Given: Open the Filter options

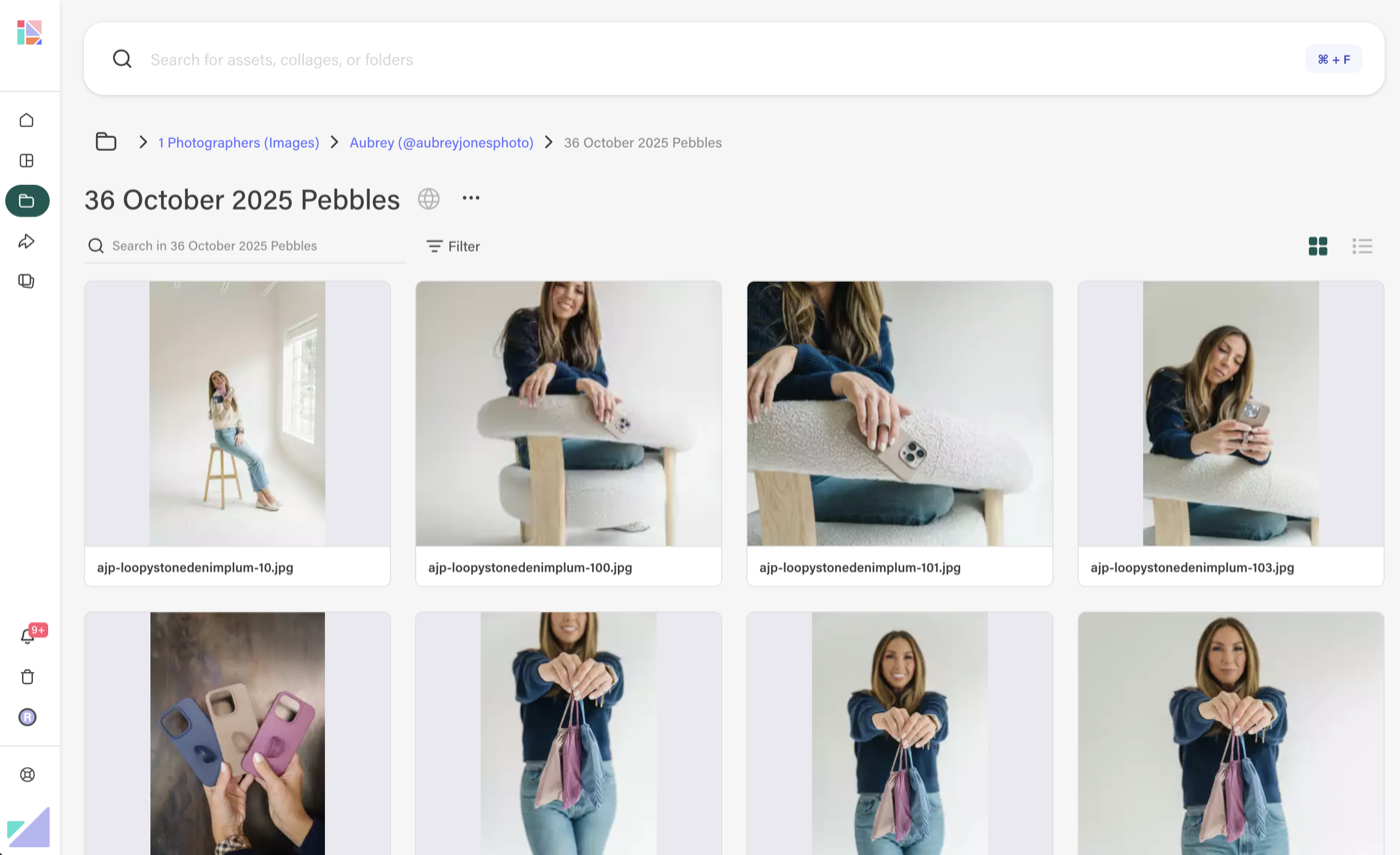Looking at the screenshot, I should tap(453, 246).
